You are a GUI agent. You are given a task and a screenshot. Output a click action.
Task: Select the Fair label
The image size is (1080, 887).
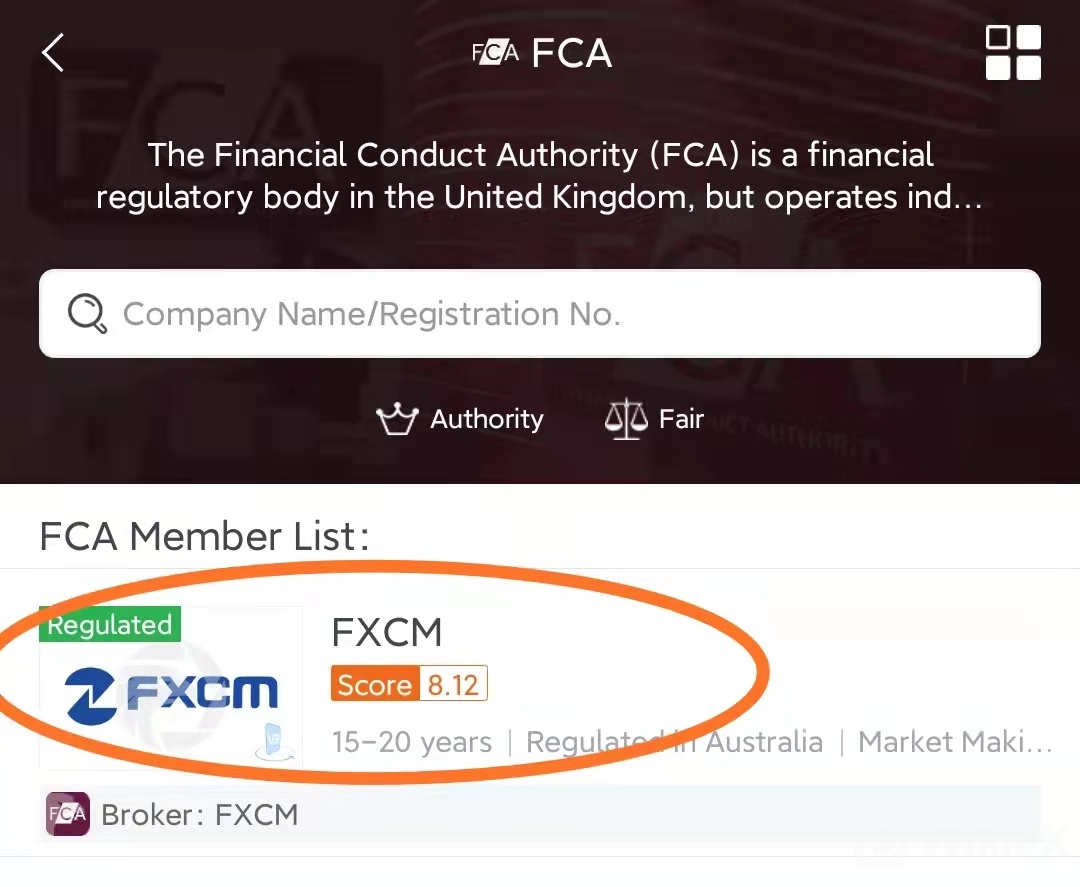pos(682,419)
